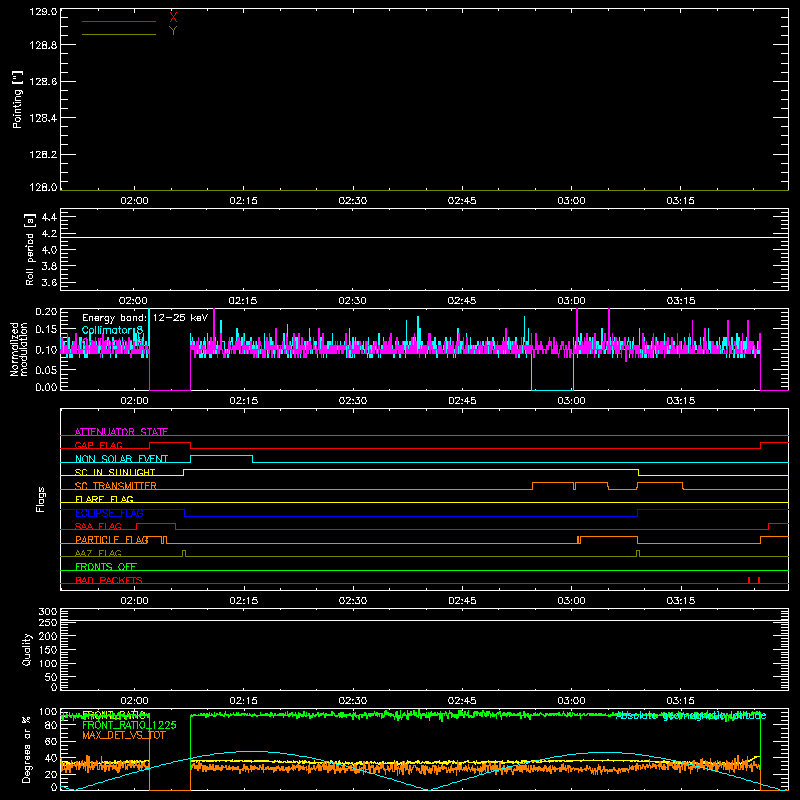The width and height of the screenshot is (800, 800).
Task: Click the 80 tick on Degrees axis
Action: click(x=51, y=725)
